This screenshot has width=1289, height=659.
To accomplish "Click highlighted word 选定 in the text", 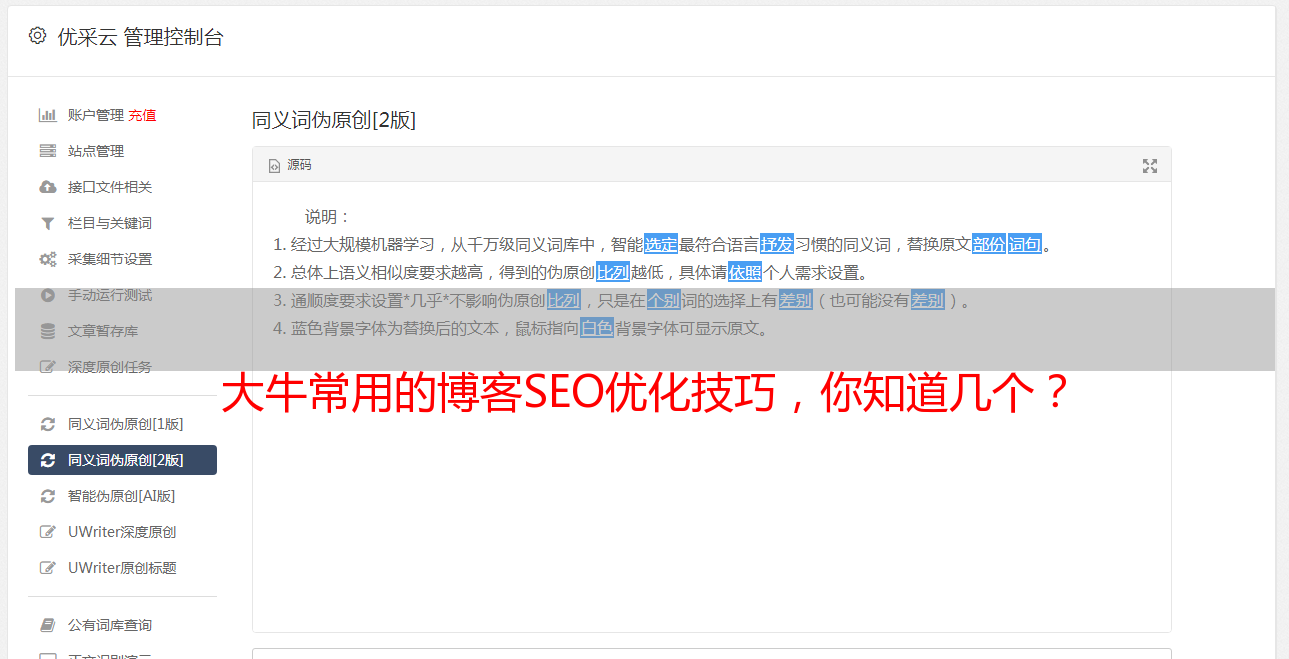I will click(x=661, y=244).
